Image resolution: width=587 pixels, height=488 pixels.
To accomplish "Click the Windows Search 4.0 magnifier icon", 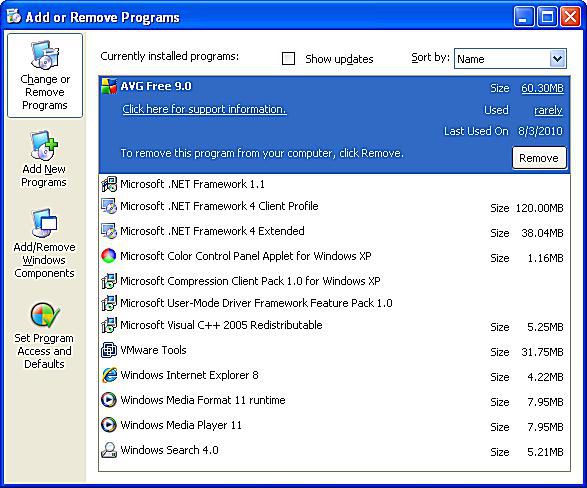I will (x=109, y=450).
